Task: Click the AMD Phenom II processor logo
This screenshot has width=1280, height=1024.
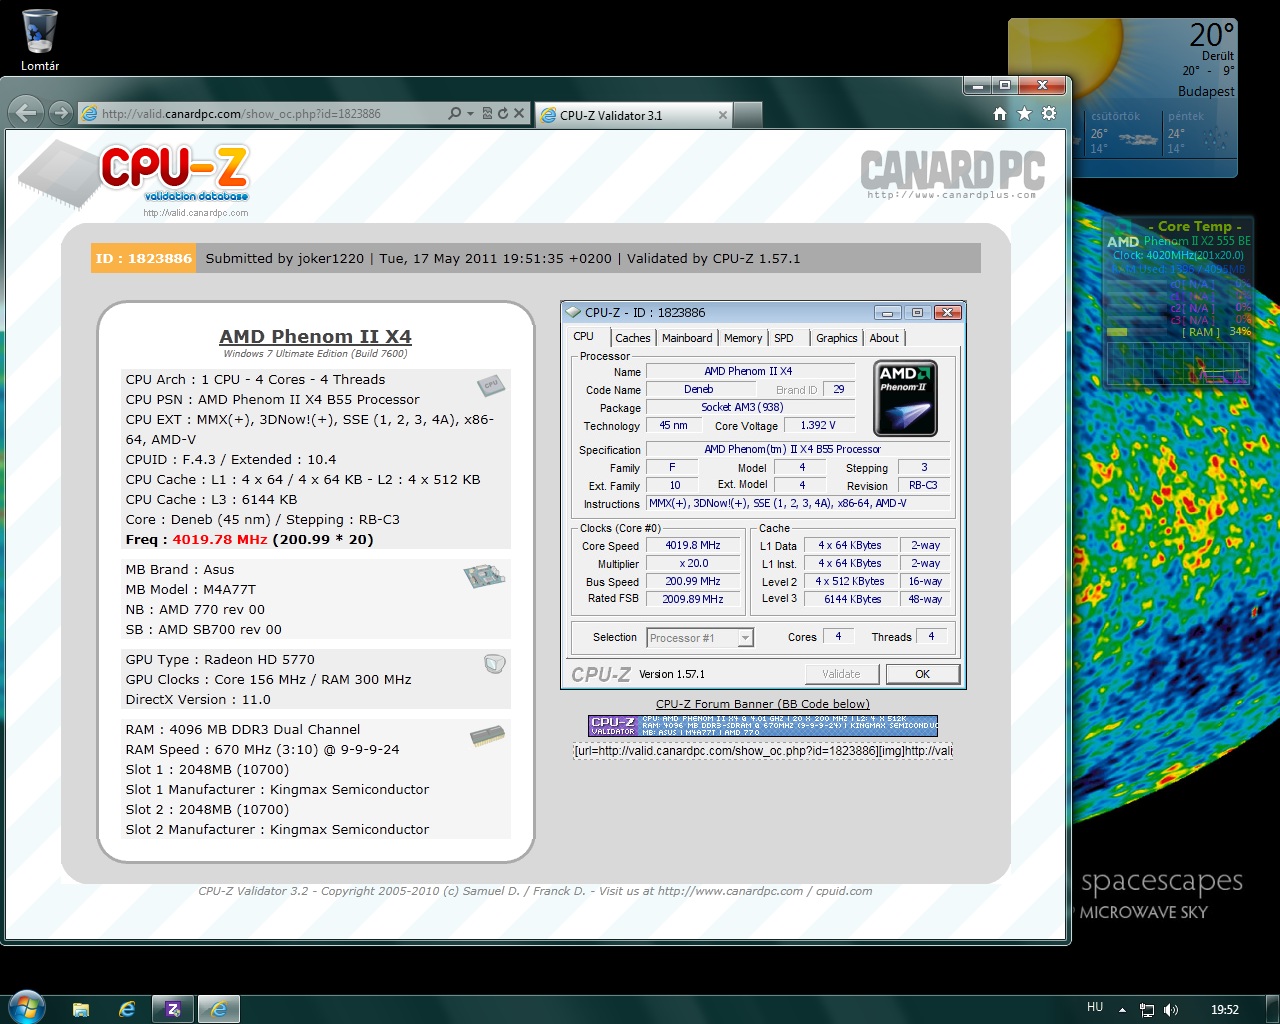Action: [905, 398]
